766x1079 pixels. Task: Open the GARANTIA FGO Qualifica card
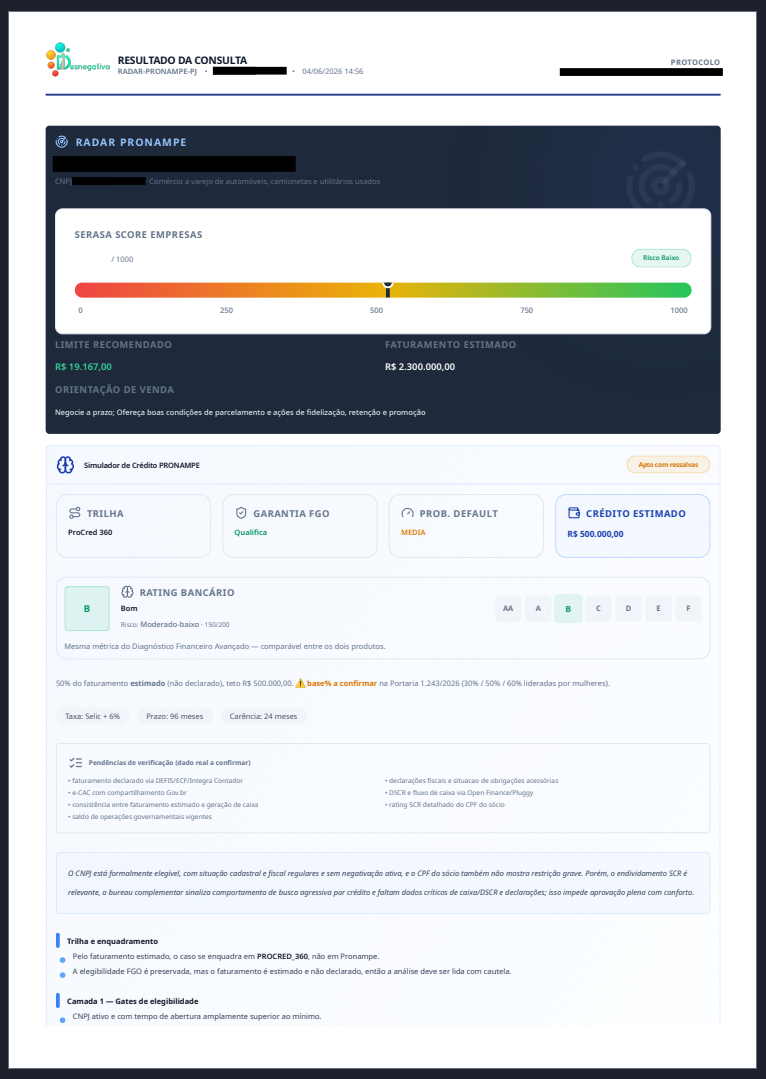pyautogui.click(x=300, y=526)
